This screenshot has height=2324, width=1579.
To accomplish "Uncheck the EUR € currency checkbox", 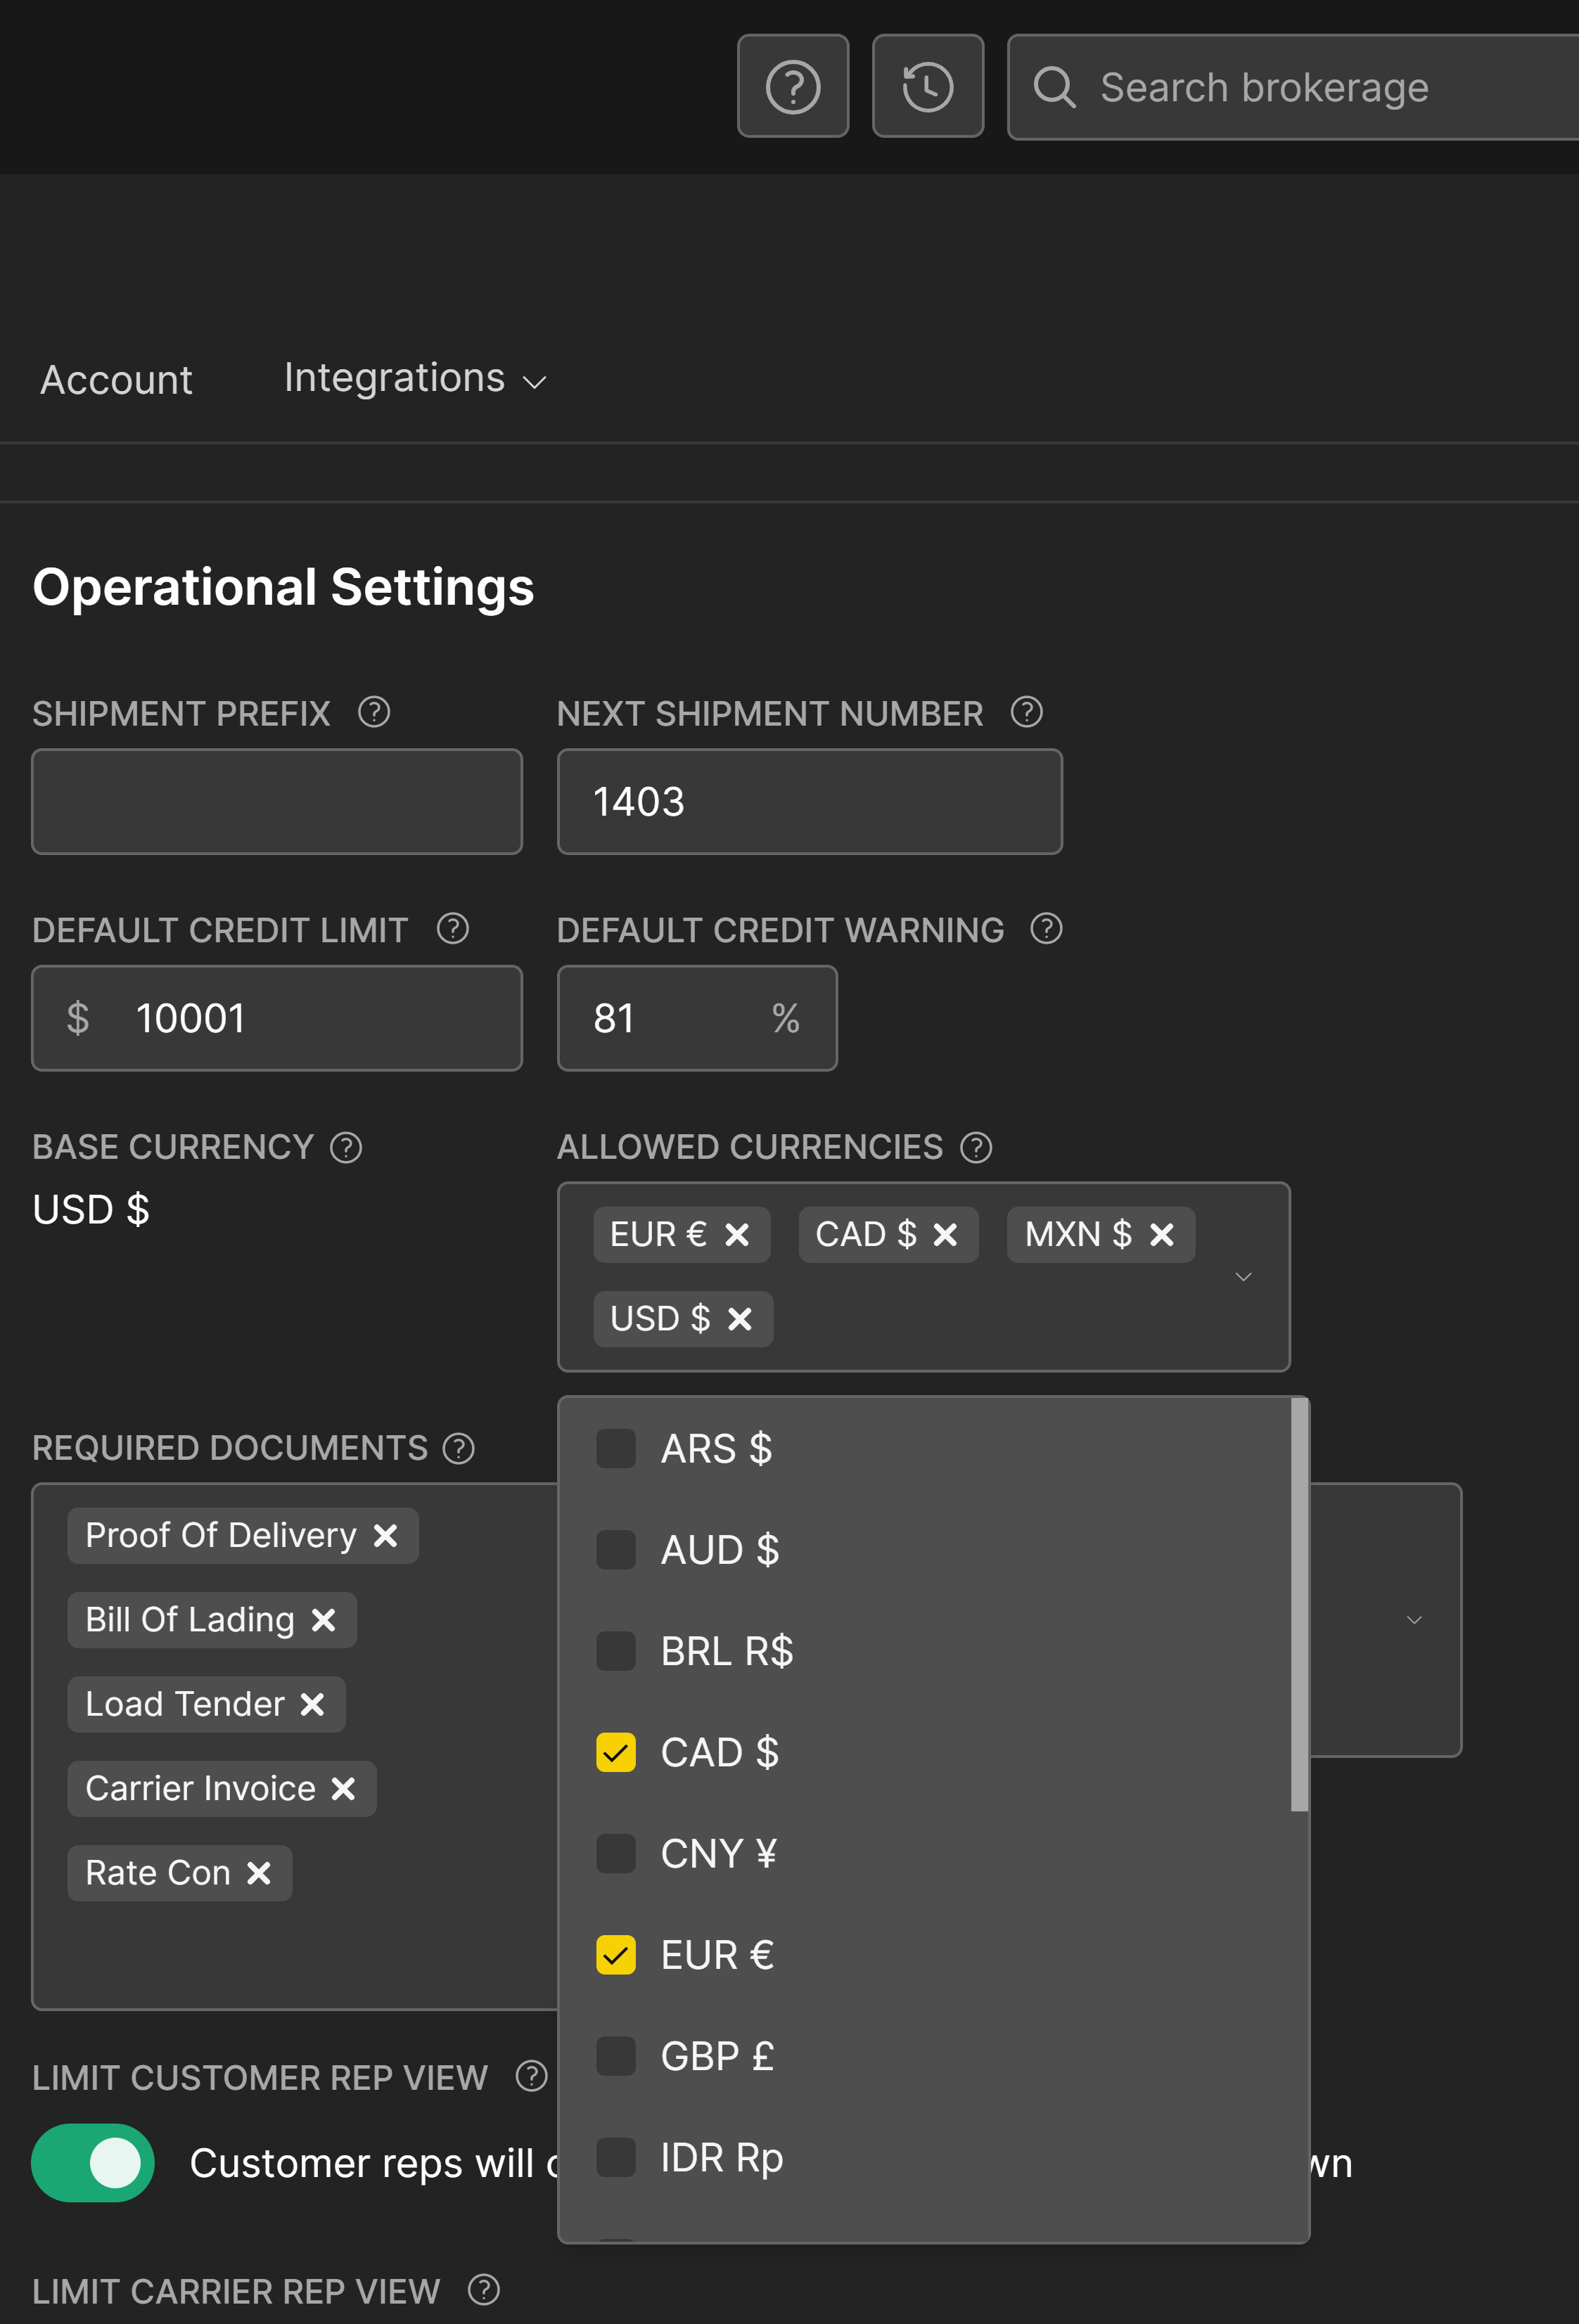I will click(x=616, y=1955).
